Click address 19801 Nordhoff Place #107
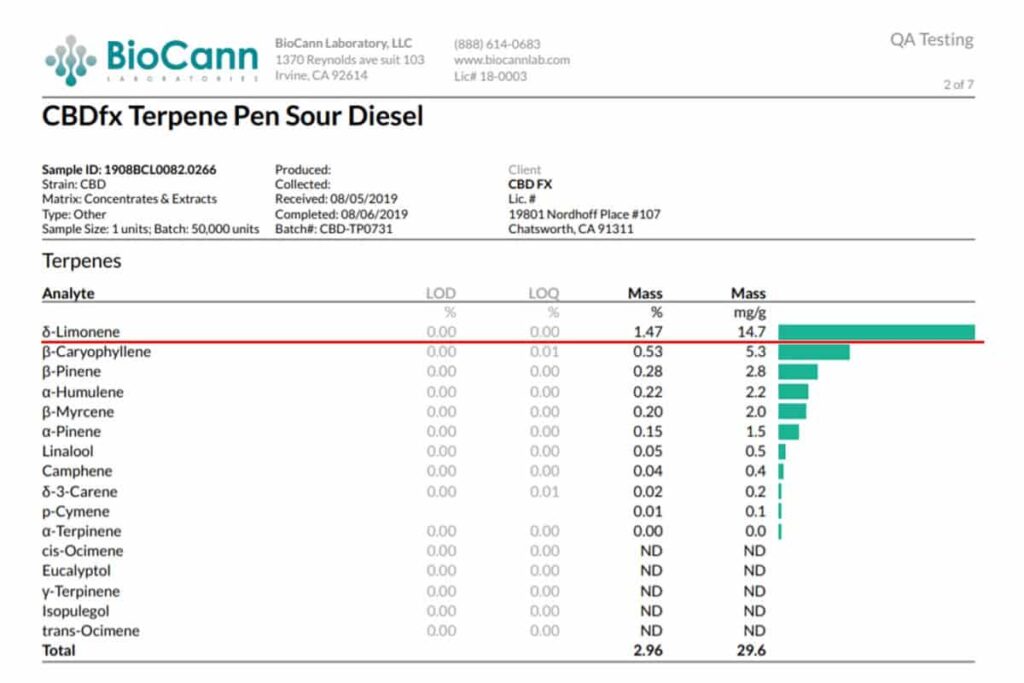1024x683 pixels. point(584,214)
